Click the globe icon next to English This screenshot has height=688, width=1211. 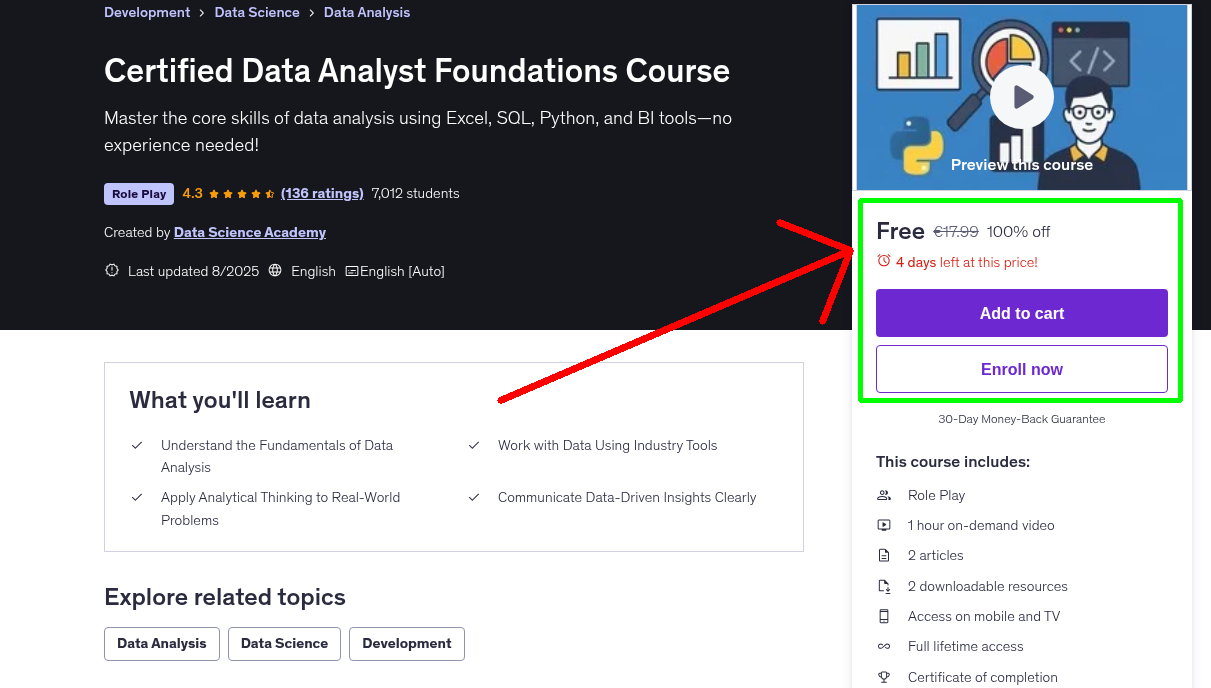(x=274, y=270)
